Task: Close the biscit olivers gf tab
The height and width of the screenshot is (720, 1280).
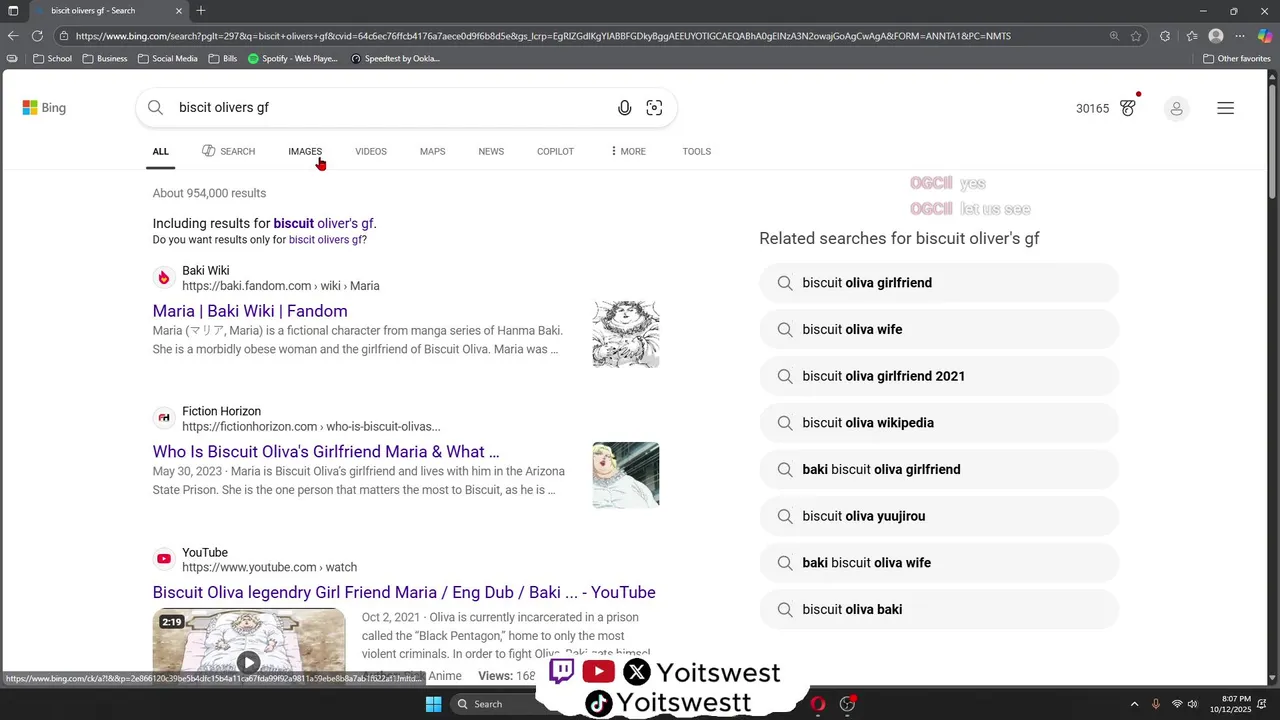Action: [179, 11]
